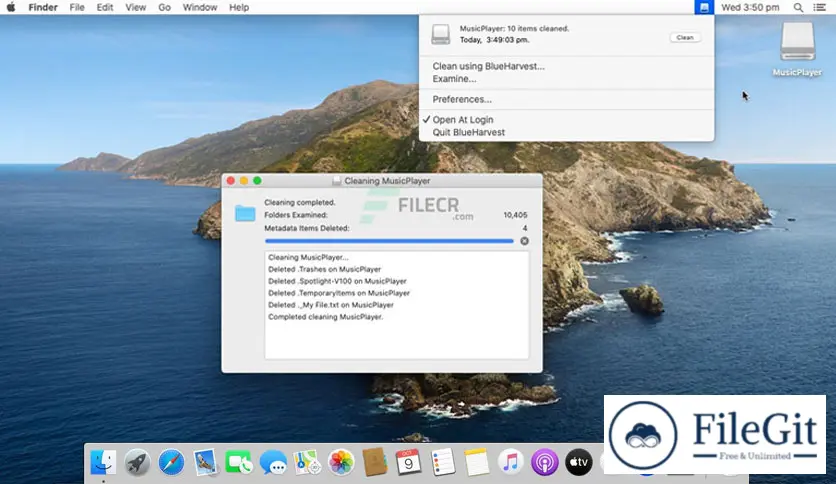Viewport: 836px width, 484px height.
Task: Click 'Metadata Items Deleted:' label
Action: coord(307,228)
